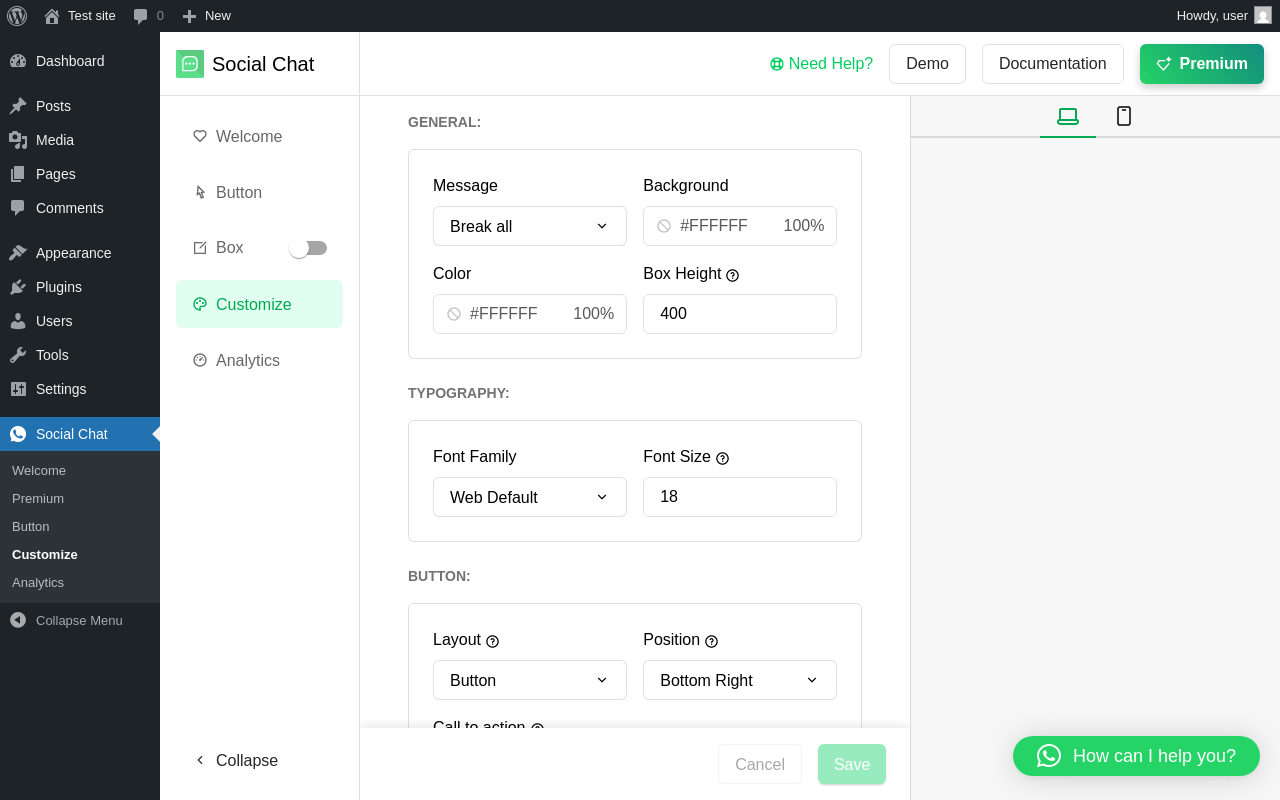
Task: Click Font Size help icon
Action: (x=723, y=458)
